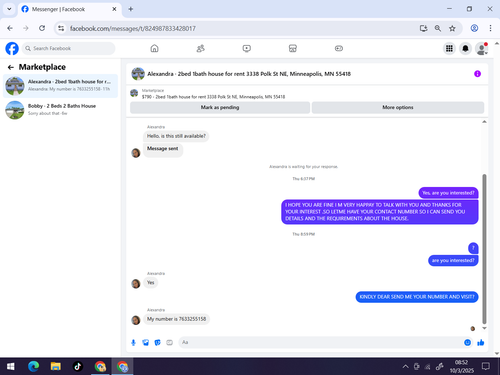Click message 'My number is 7633255158'

point(177,319)
